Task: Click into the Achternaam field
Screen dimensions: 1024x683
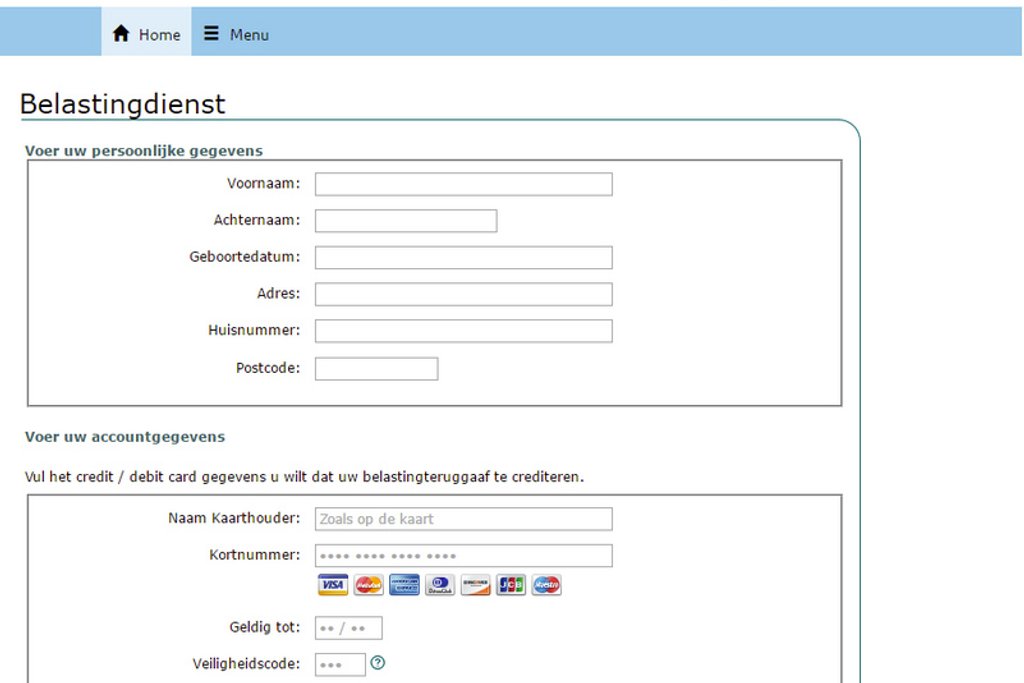Action: coord(405,221)
